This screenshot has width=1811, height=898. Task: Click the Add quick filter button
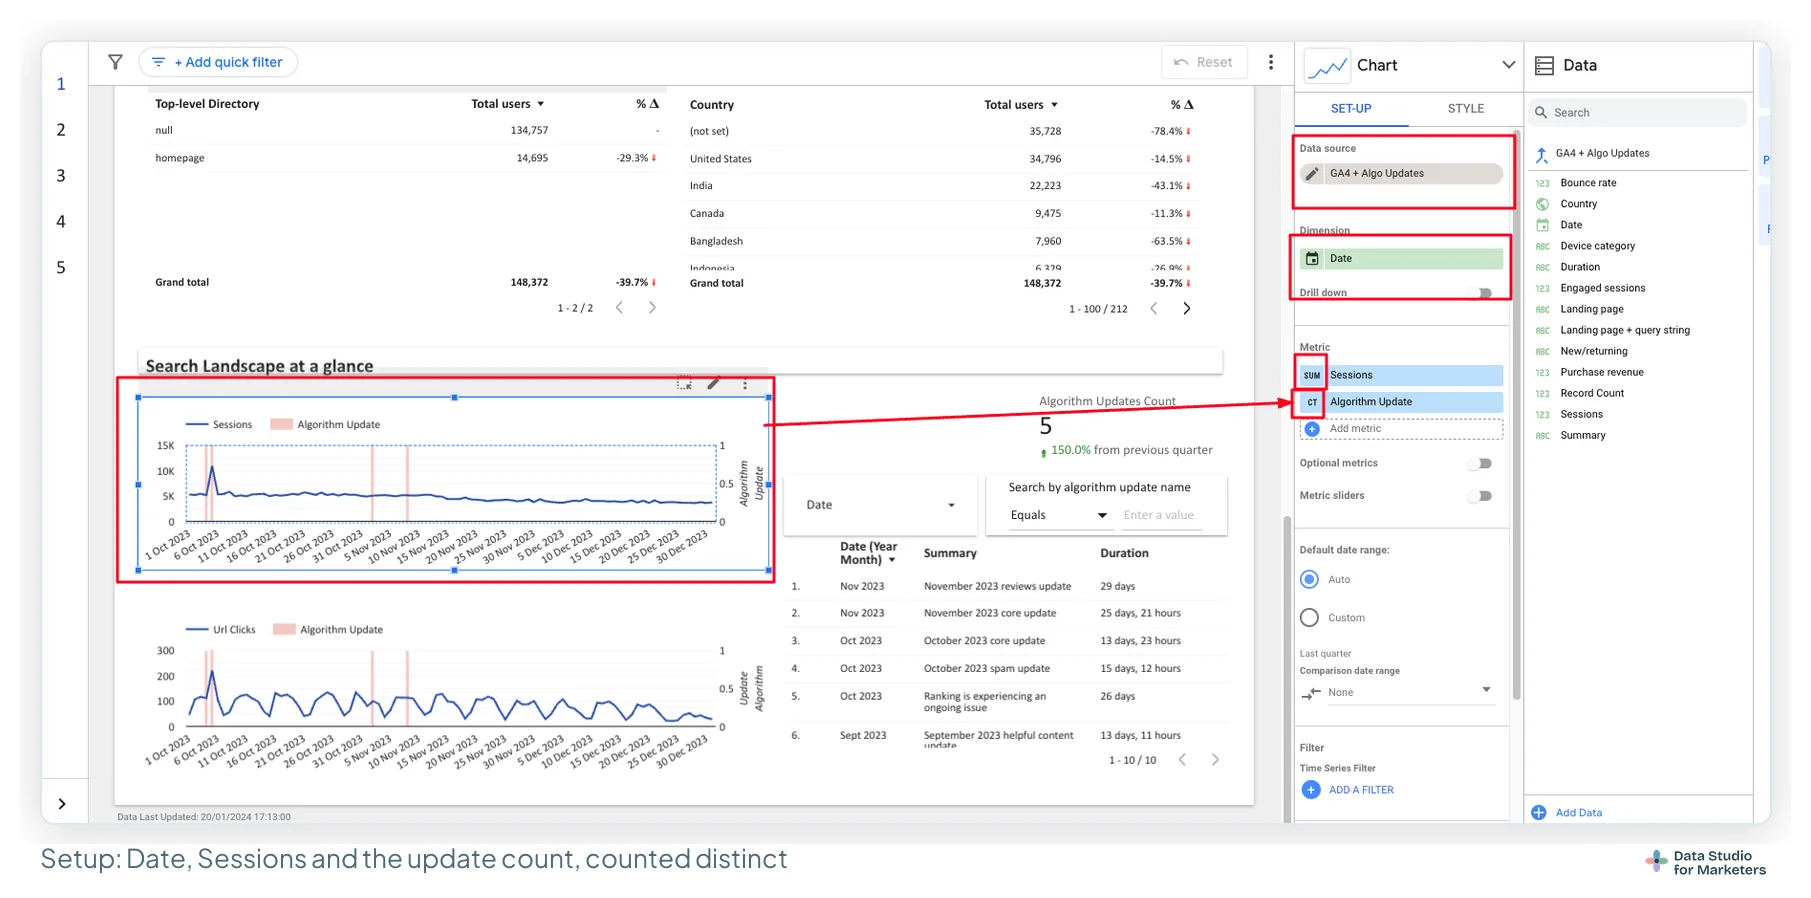pos(218,62)
